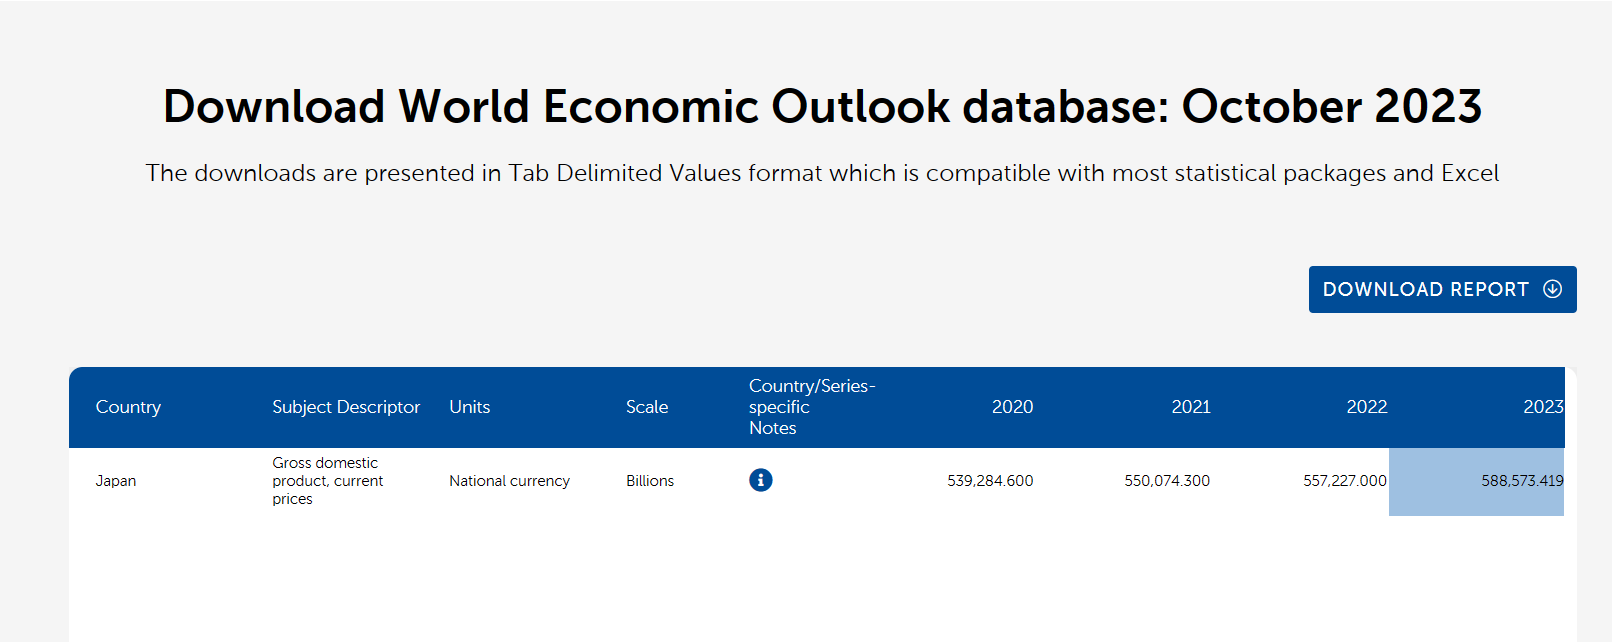The image size is (1612, 642).
Task: Select the Subject Descriptor column header
Action: [346, 407]
